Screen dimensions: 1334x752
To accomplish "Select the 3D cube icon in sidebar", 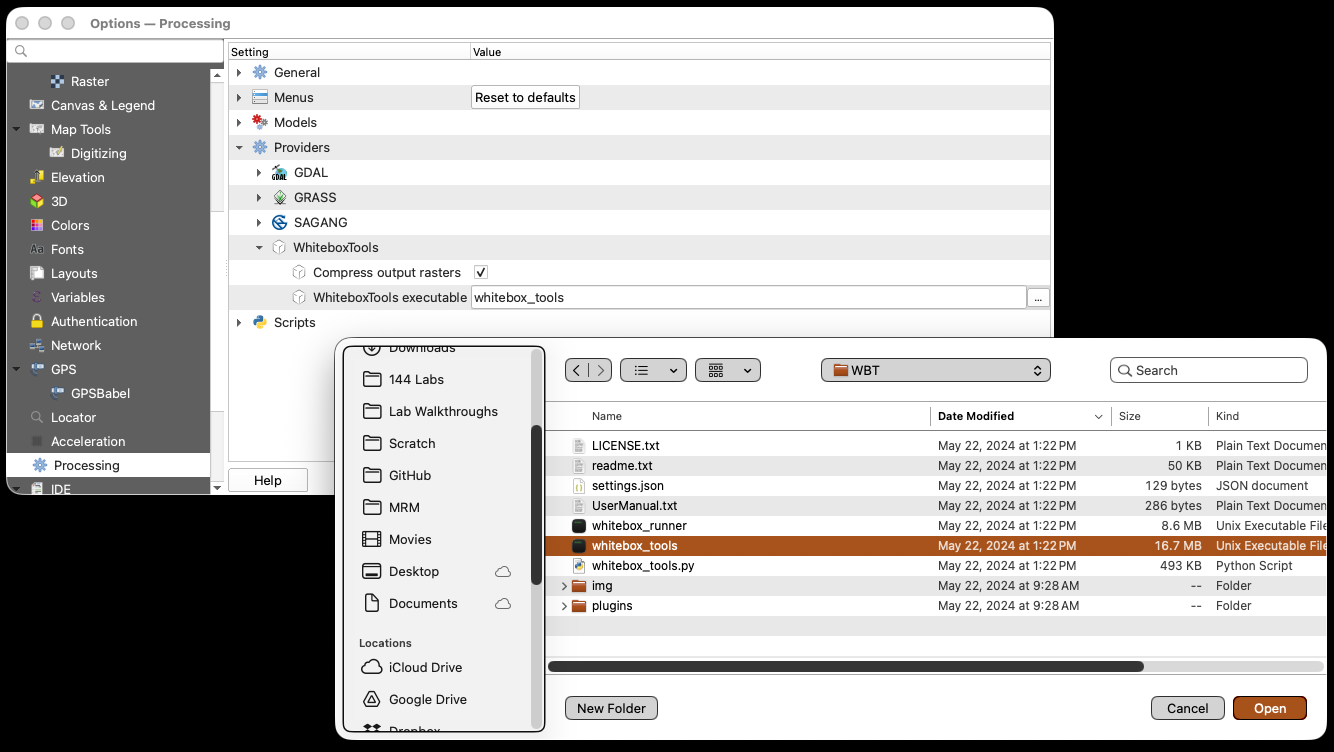I will point(37,201).
